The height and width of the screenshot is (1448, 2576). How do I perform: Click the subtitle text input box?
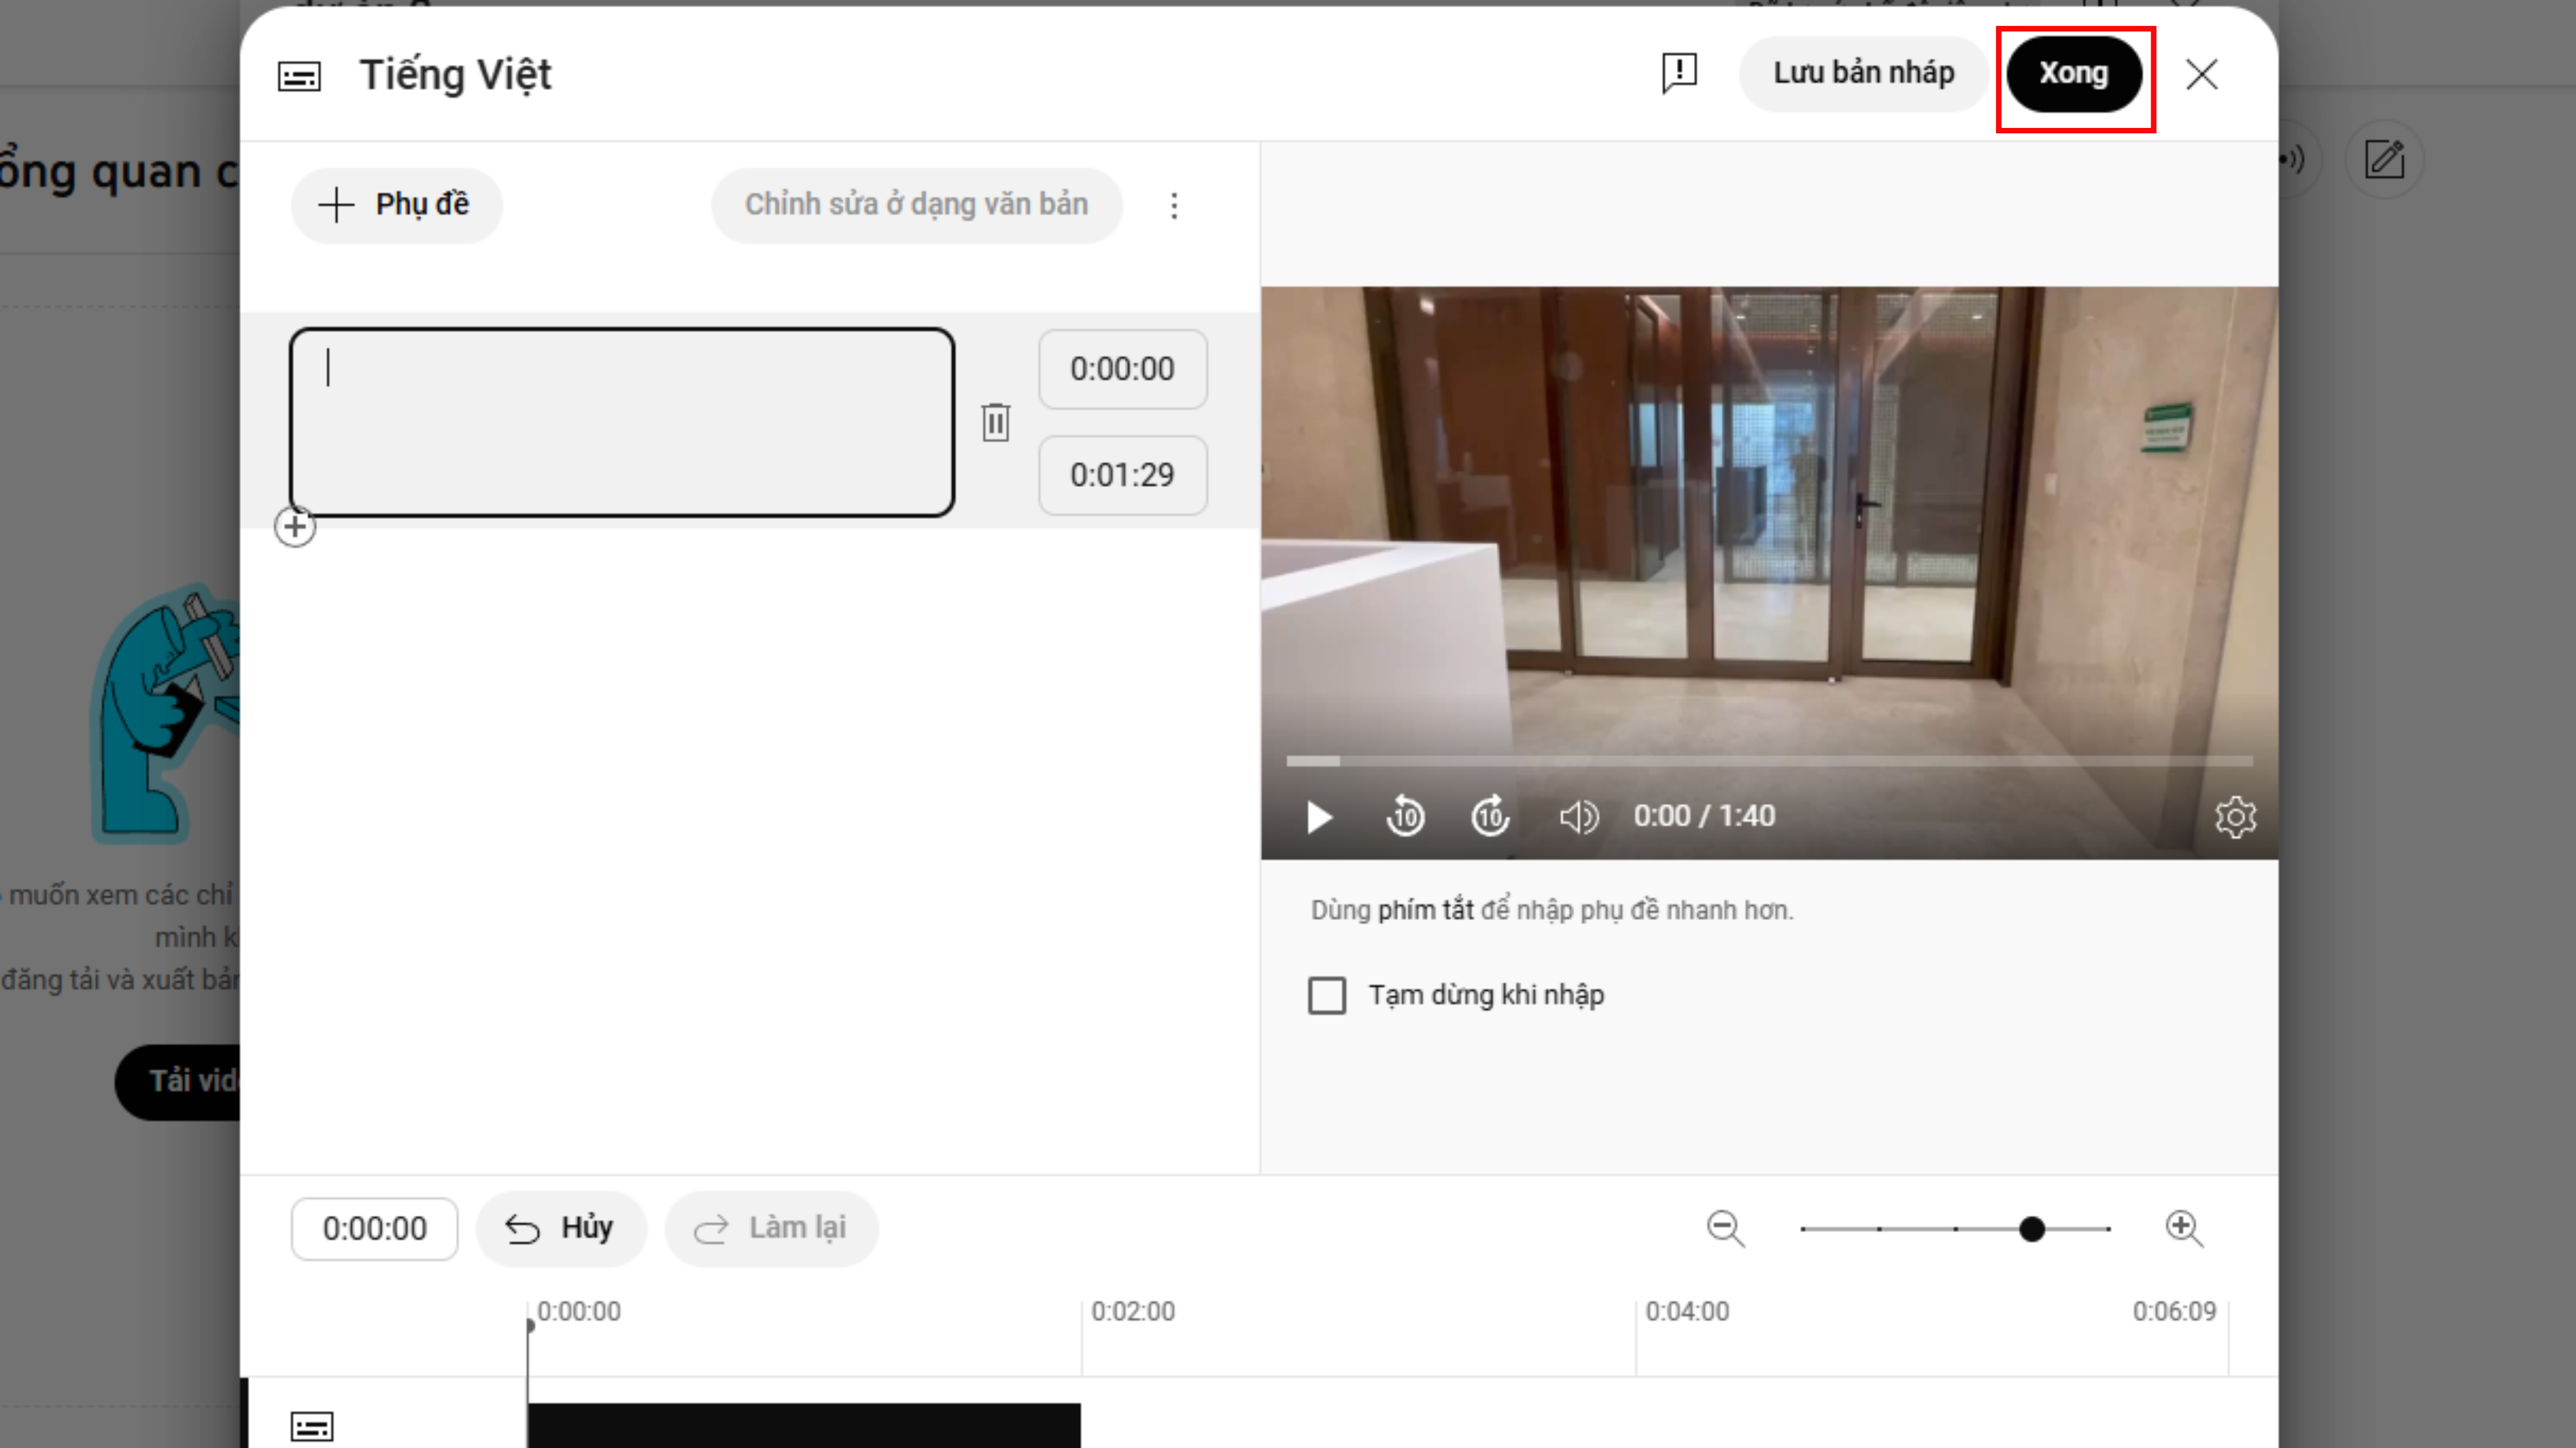[x=621, y=422]
